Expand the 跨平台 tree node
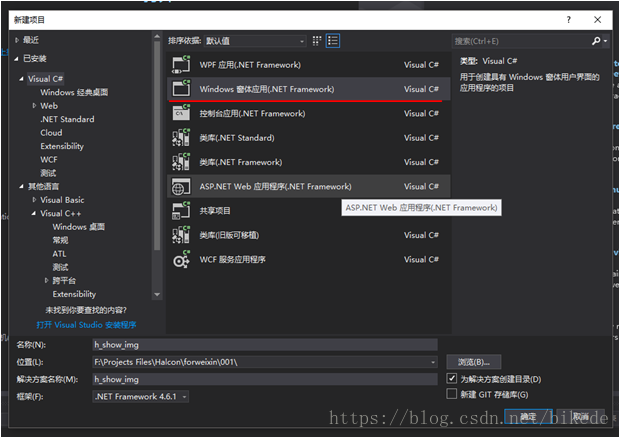620x438 pixels. [x=46, y=280]
